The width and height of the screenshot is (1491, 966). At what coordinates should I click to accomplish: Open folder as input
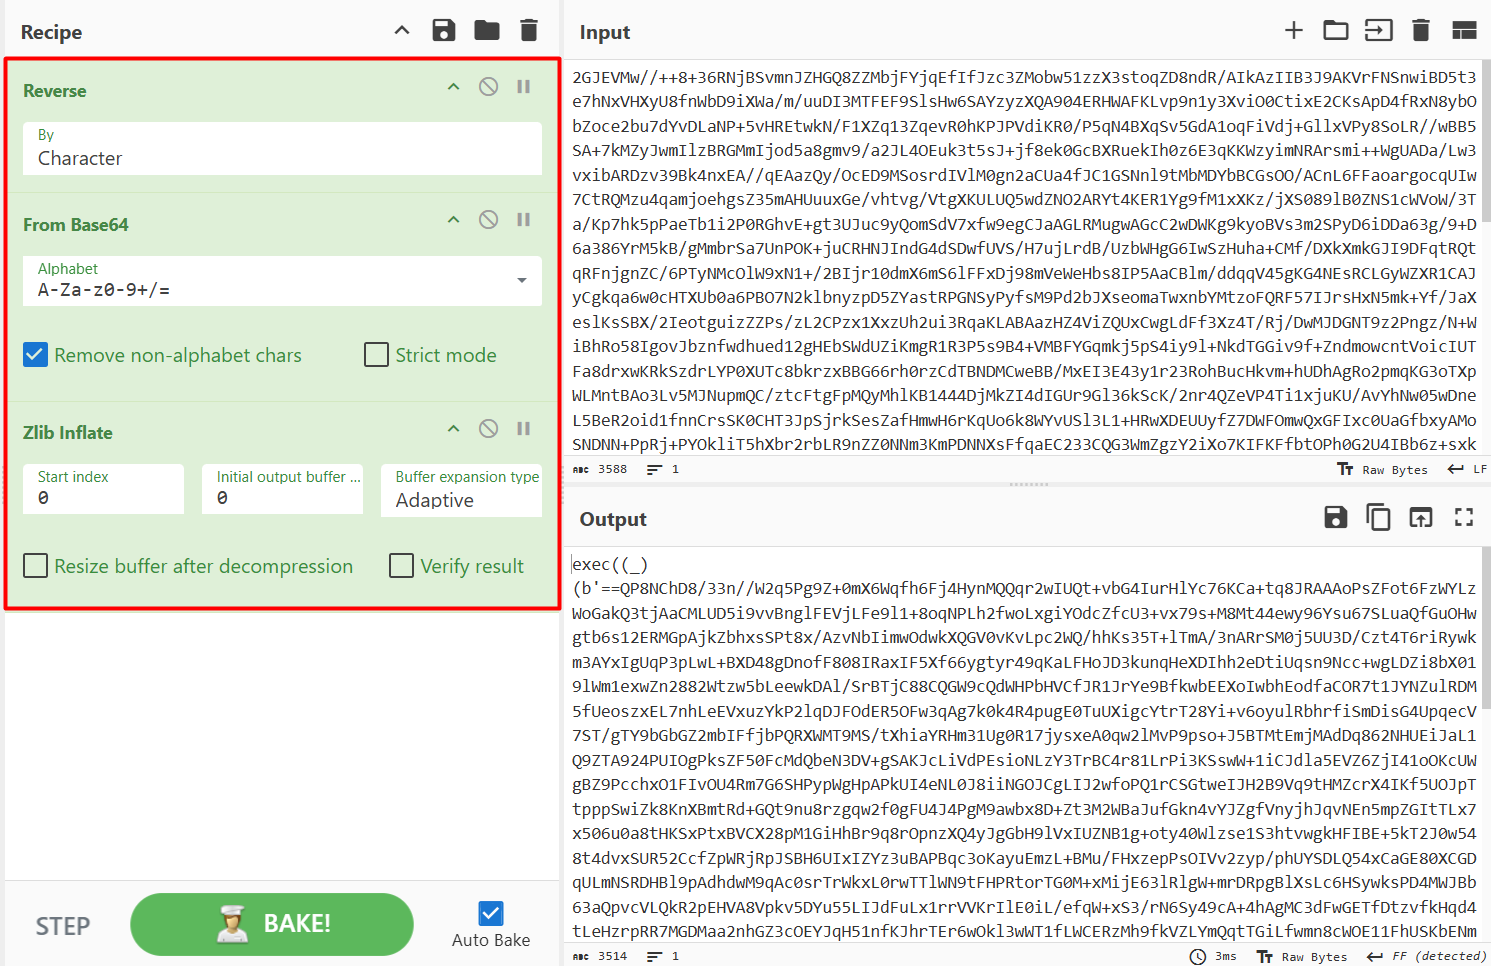click(1336, 30)
